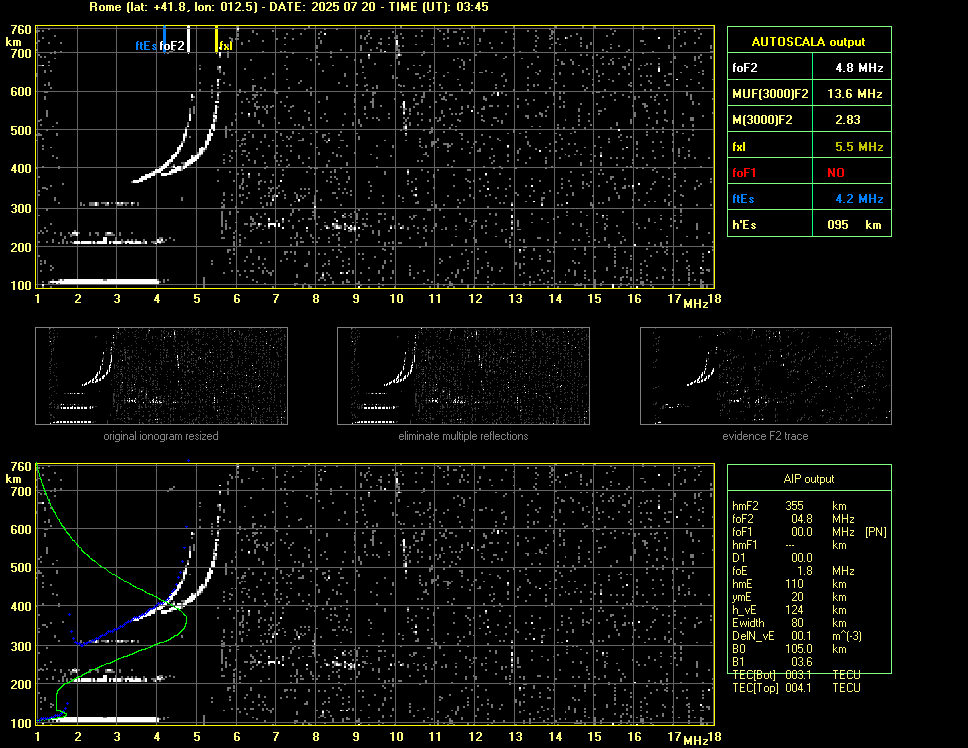Click the [PN] tag in AIP panel

pos(875,532)
